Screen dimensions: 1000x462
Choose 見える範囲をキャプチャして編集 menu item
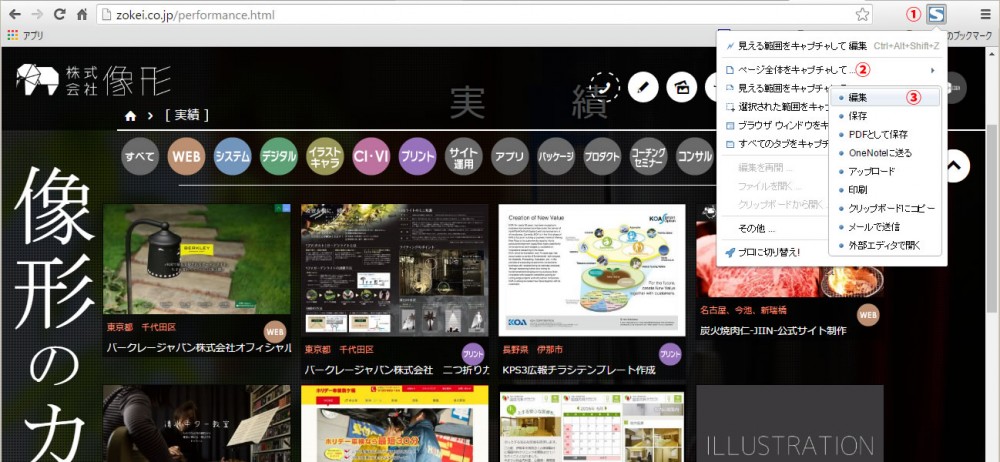coord(832,46)
